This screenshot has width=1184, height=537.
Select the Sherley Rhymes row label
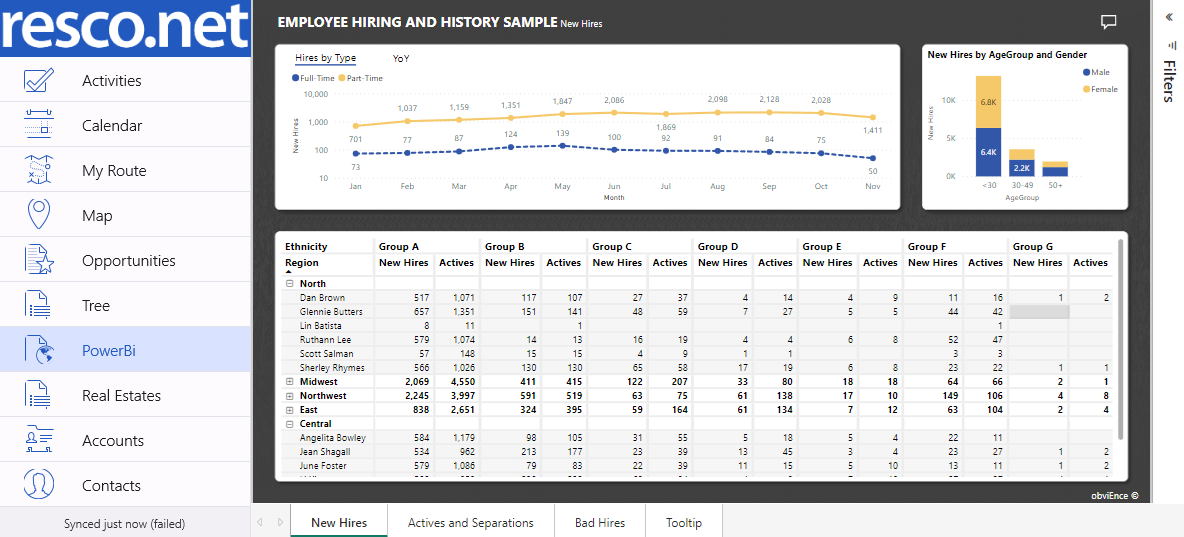coord(331,368)
